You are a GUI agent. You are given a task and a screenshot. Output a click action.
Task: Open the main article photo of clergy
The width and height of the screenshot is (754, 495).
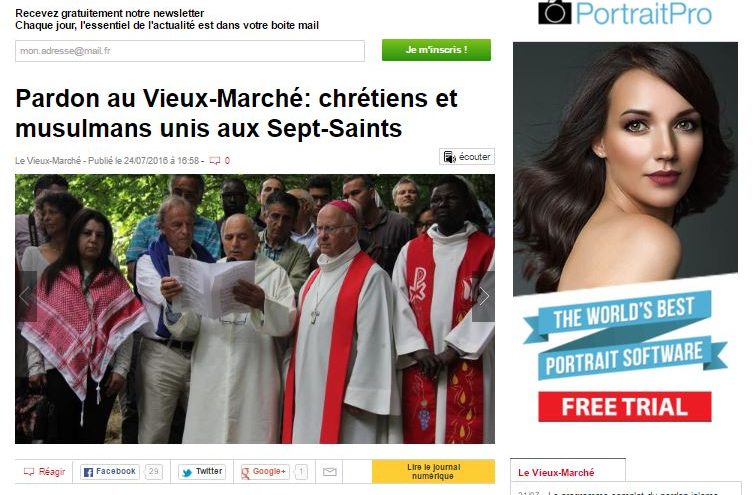point(255,309)
